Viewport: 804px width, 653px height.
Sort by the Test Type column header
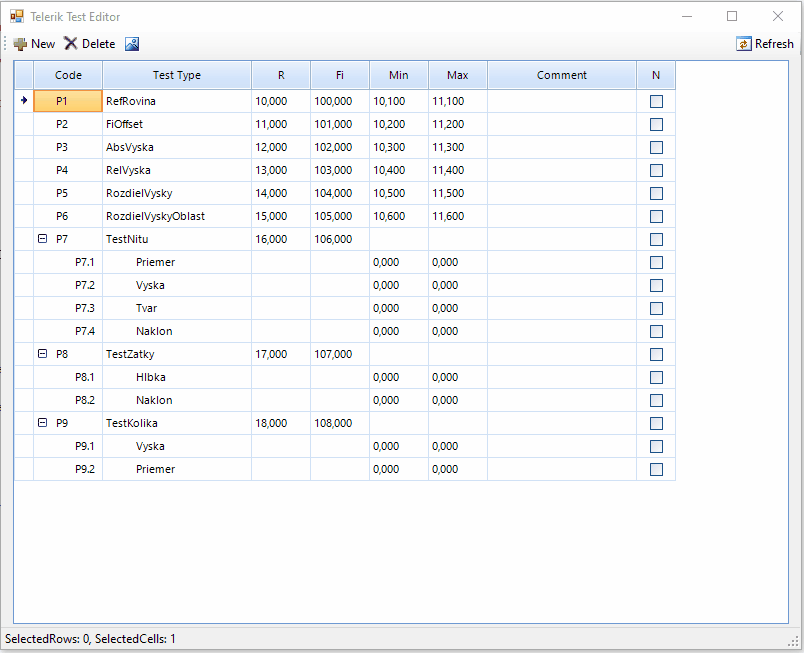click(177, 75)
